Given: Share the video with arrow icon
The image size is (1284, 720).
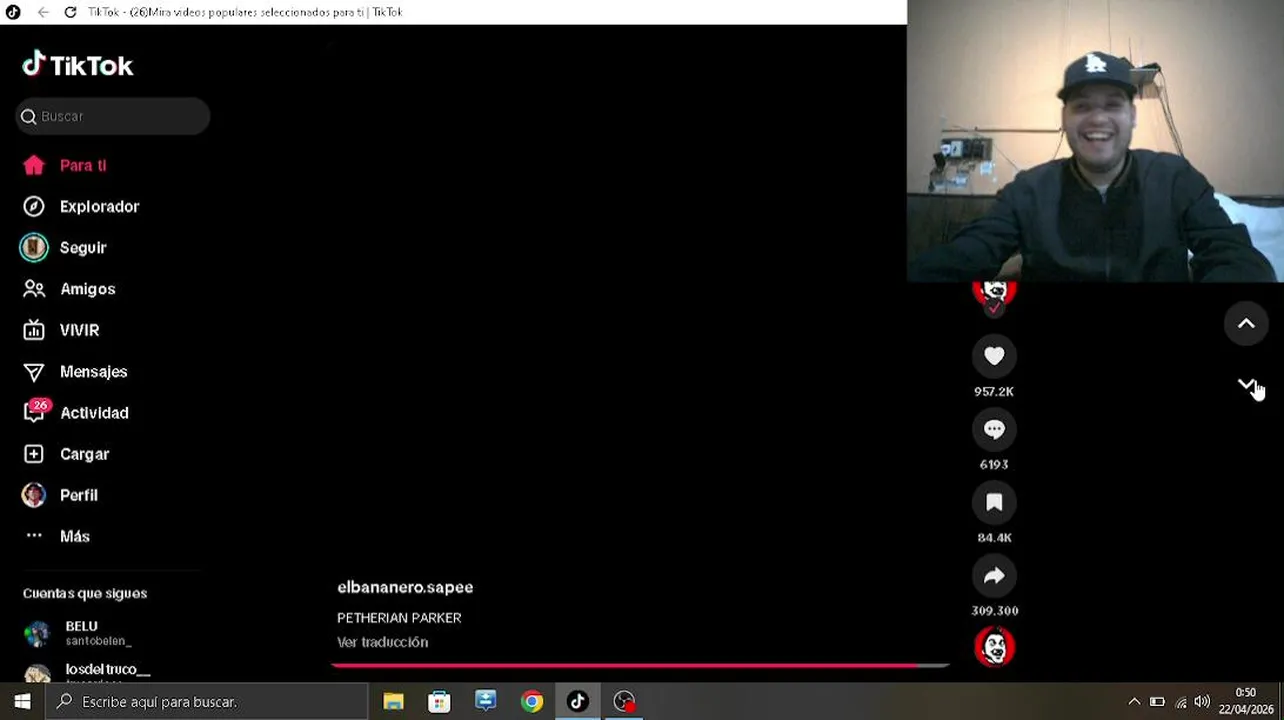Looking at the screenshot, I should click(994, 575).
